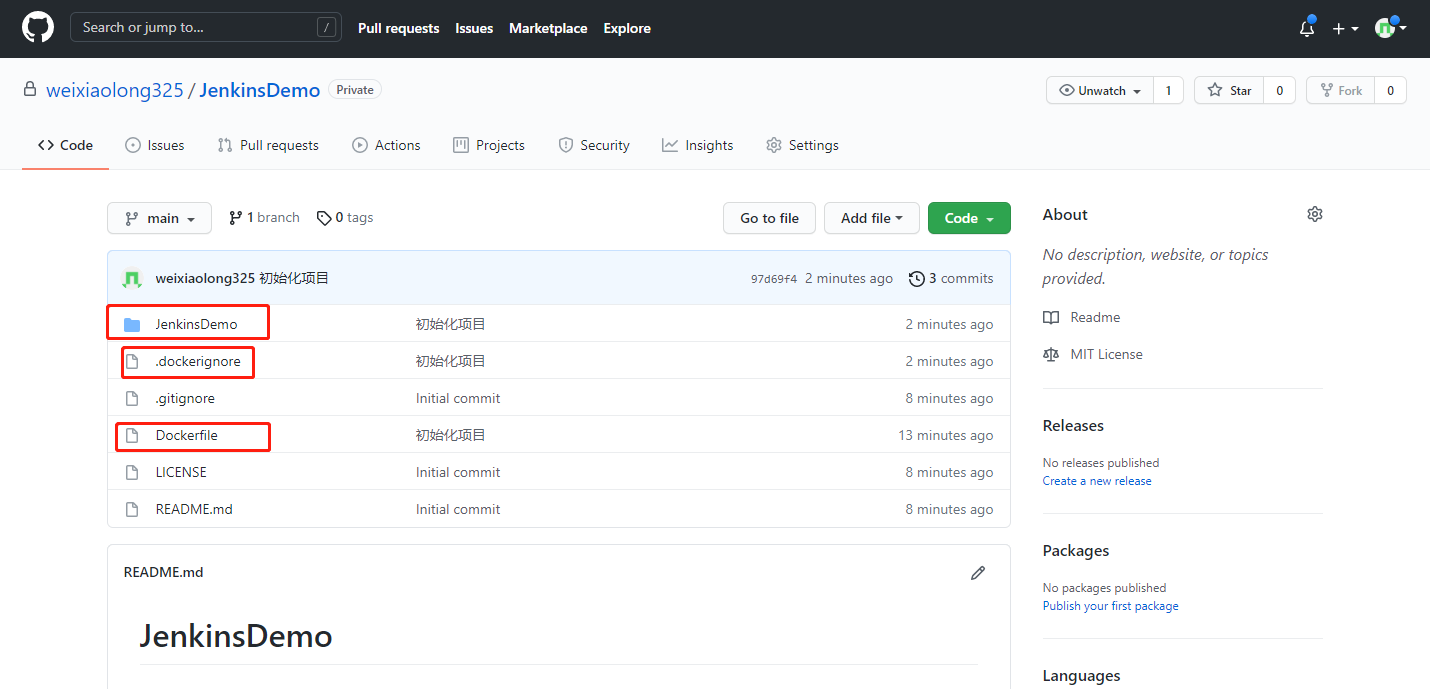
Task: Open the JenkinsDemo folder
Action: pos(196,324)
